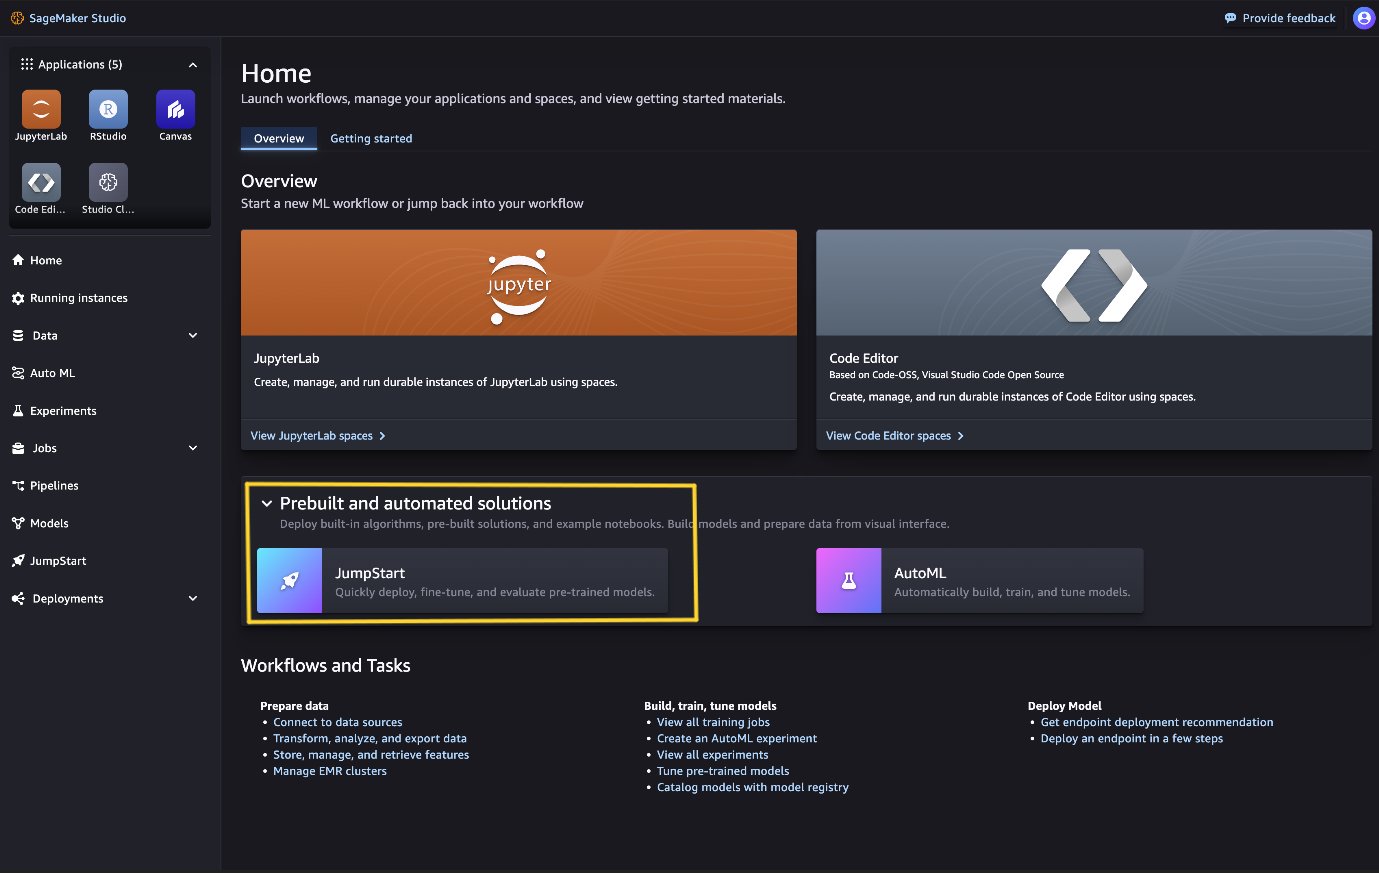This screenshot has height=873, width=1379.
Task: Open Pipelines in sidebar
Action: coord(54,486)
